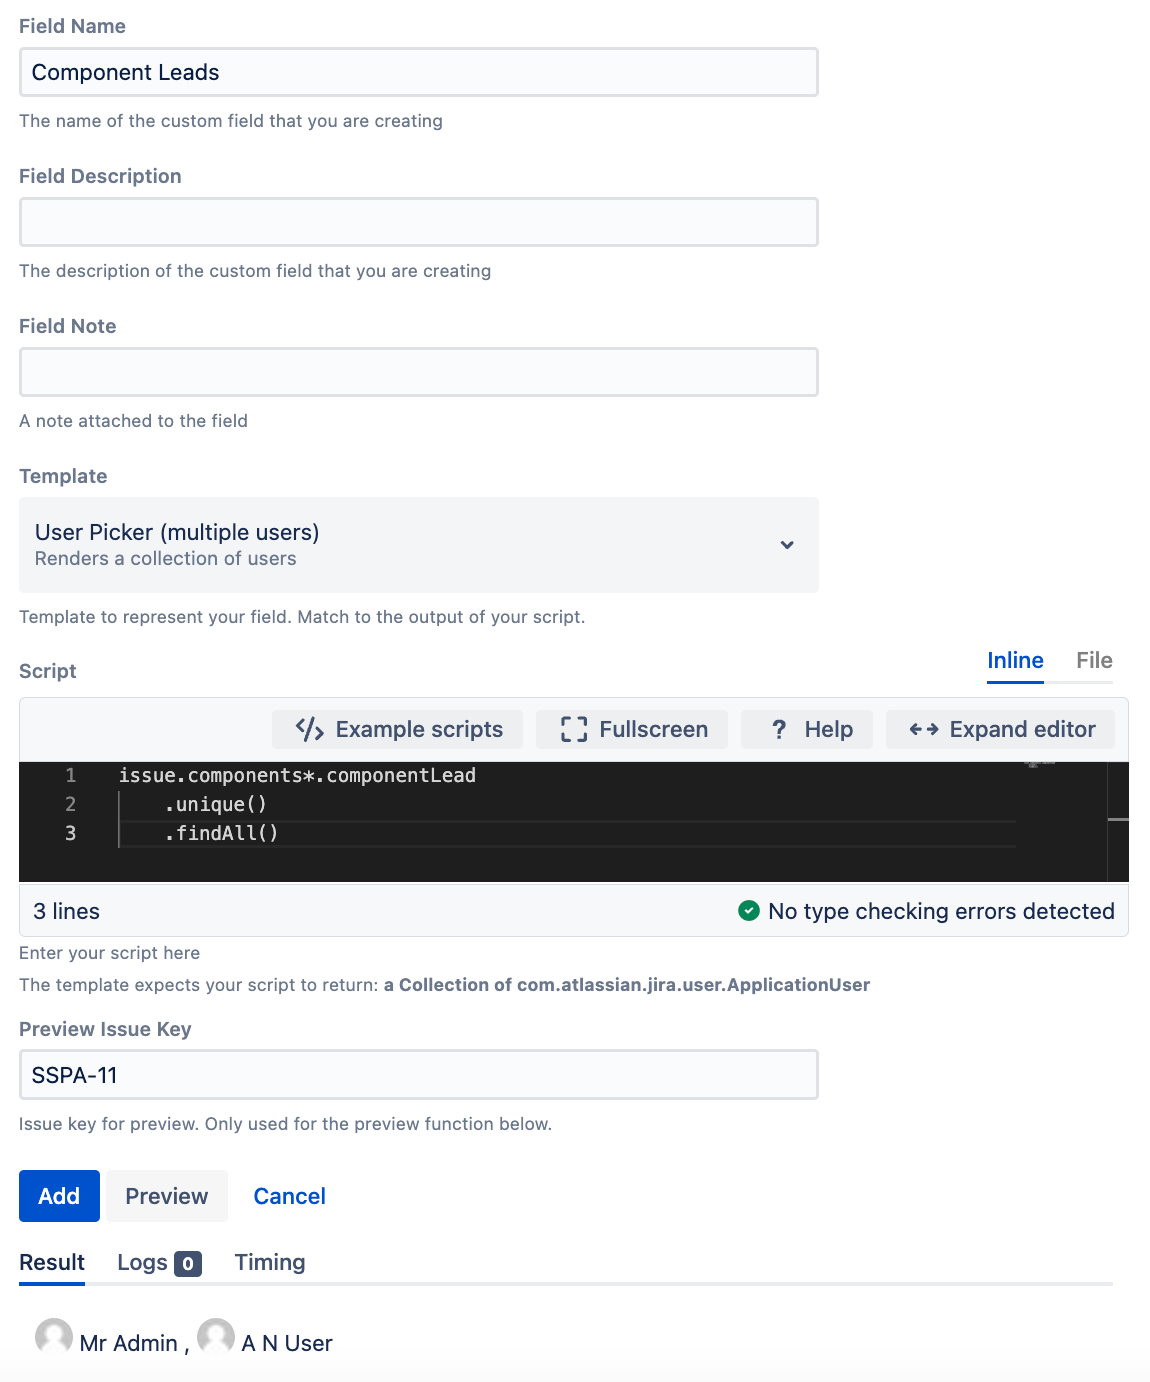Click line 3 in the script editor

(x=566, y=833)
